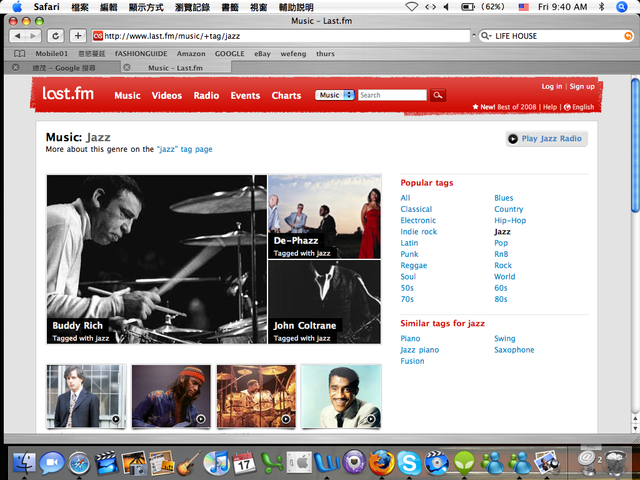
Task: Open Finder from the Dock
Action: (24, 463)
